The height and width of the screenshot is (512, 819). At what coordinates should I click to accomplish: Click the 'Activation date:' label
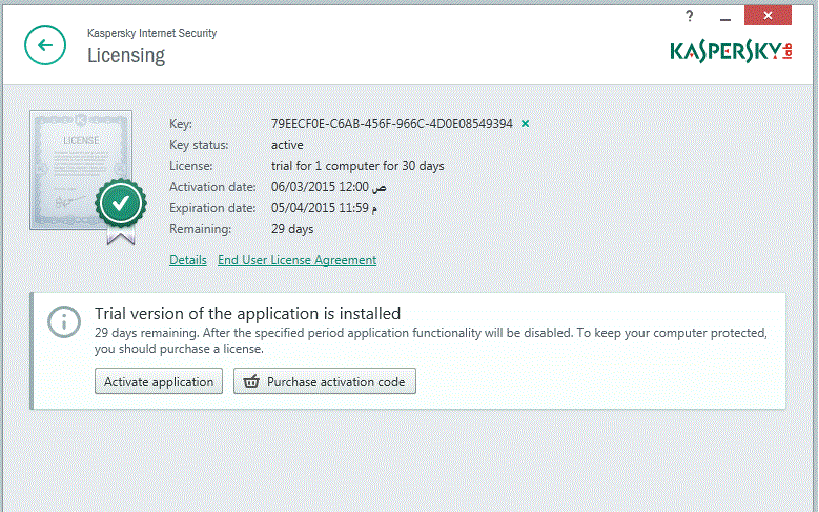[x=212, y=187]
